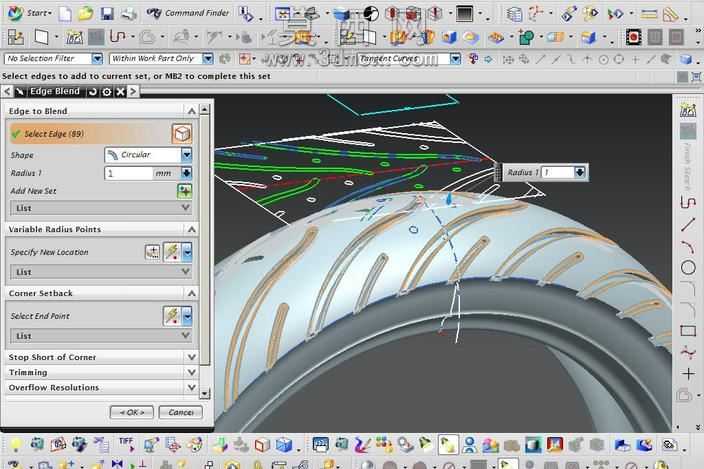The height and width of the screenshot is (469, 704).
Task: Select the Point plus tool in right sidebar
Action: point(688,373)
